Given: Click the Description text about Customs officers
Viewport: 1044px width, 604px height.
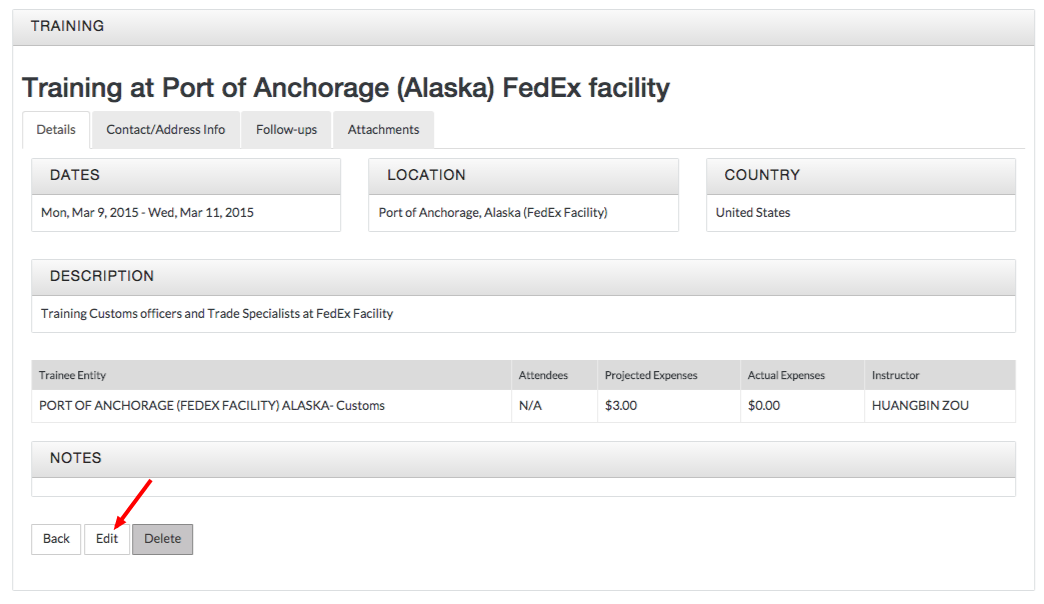Looking at the screenshot, I should (x=217, y=314).
